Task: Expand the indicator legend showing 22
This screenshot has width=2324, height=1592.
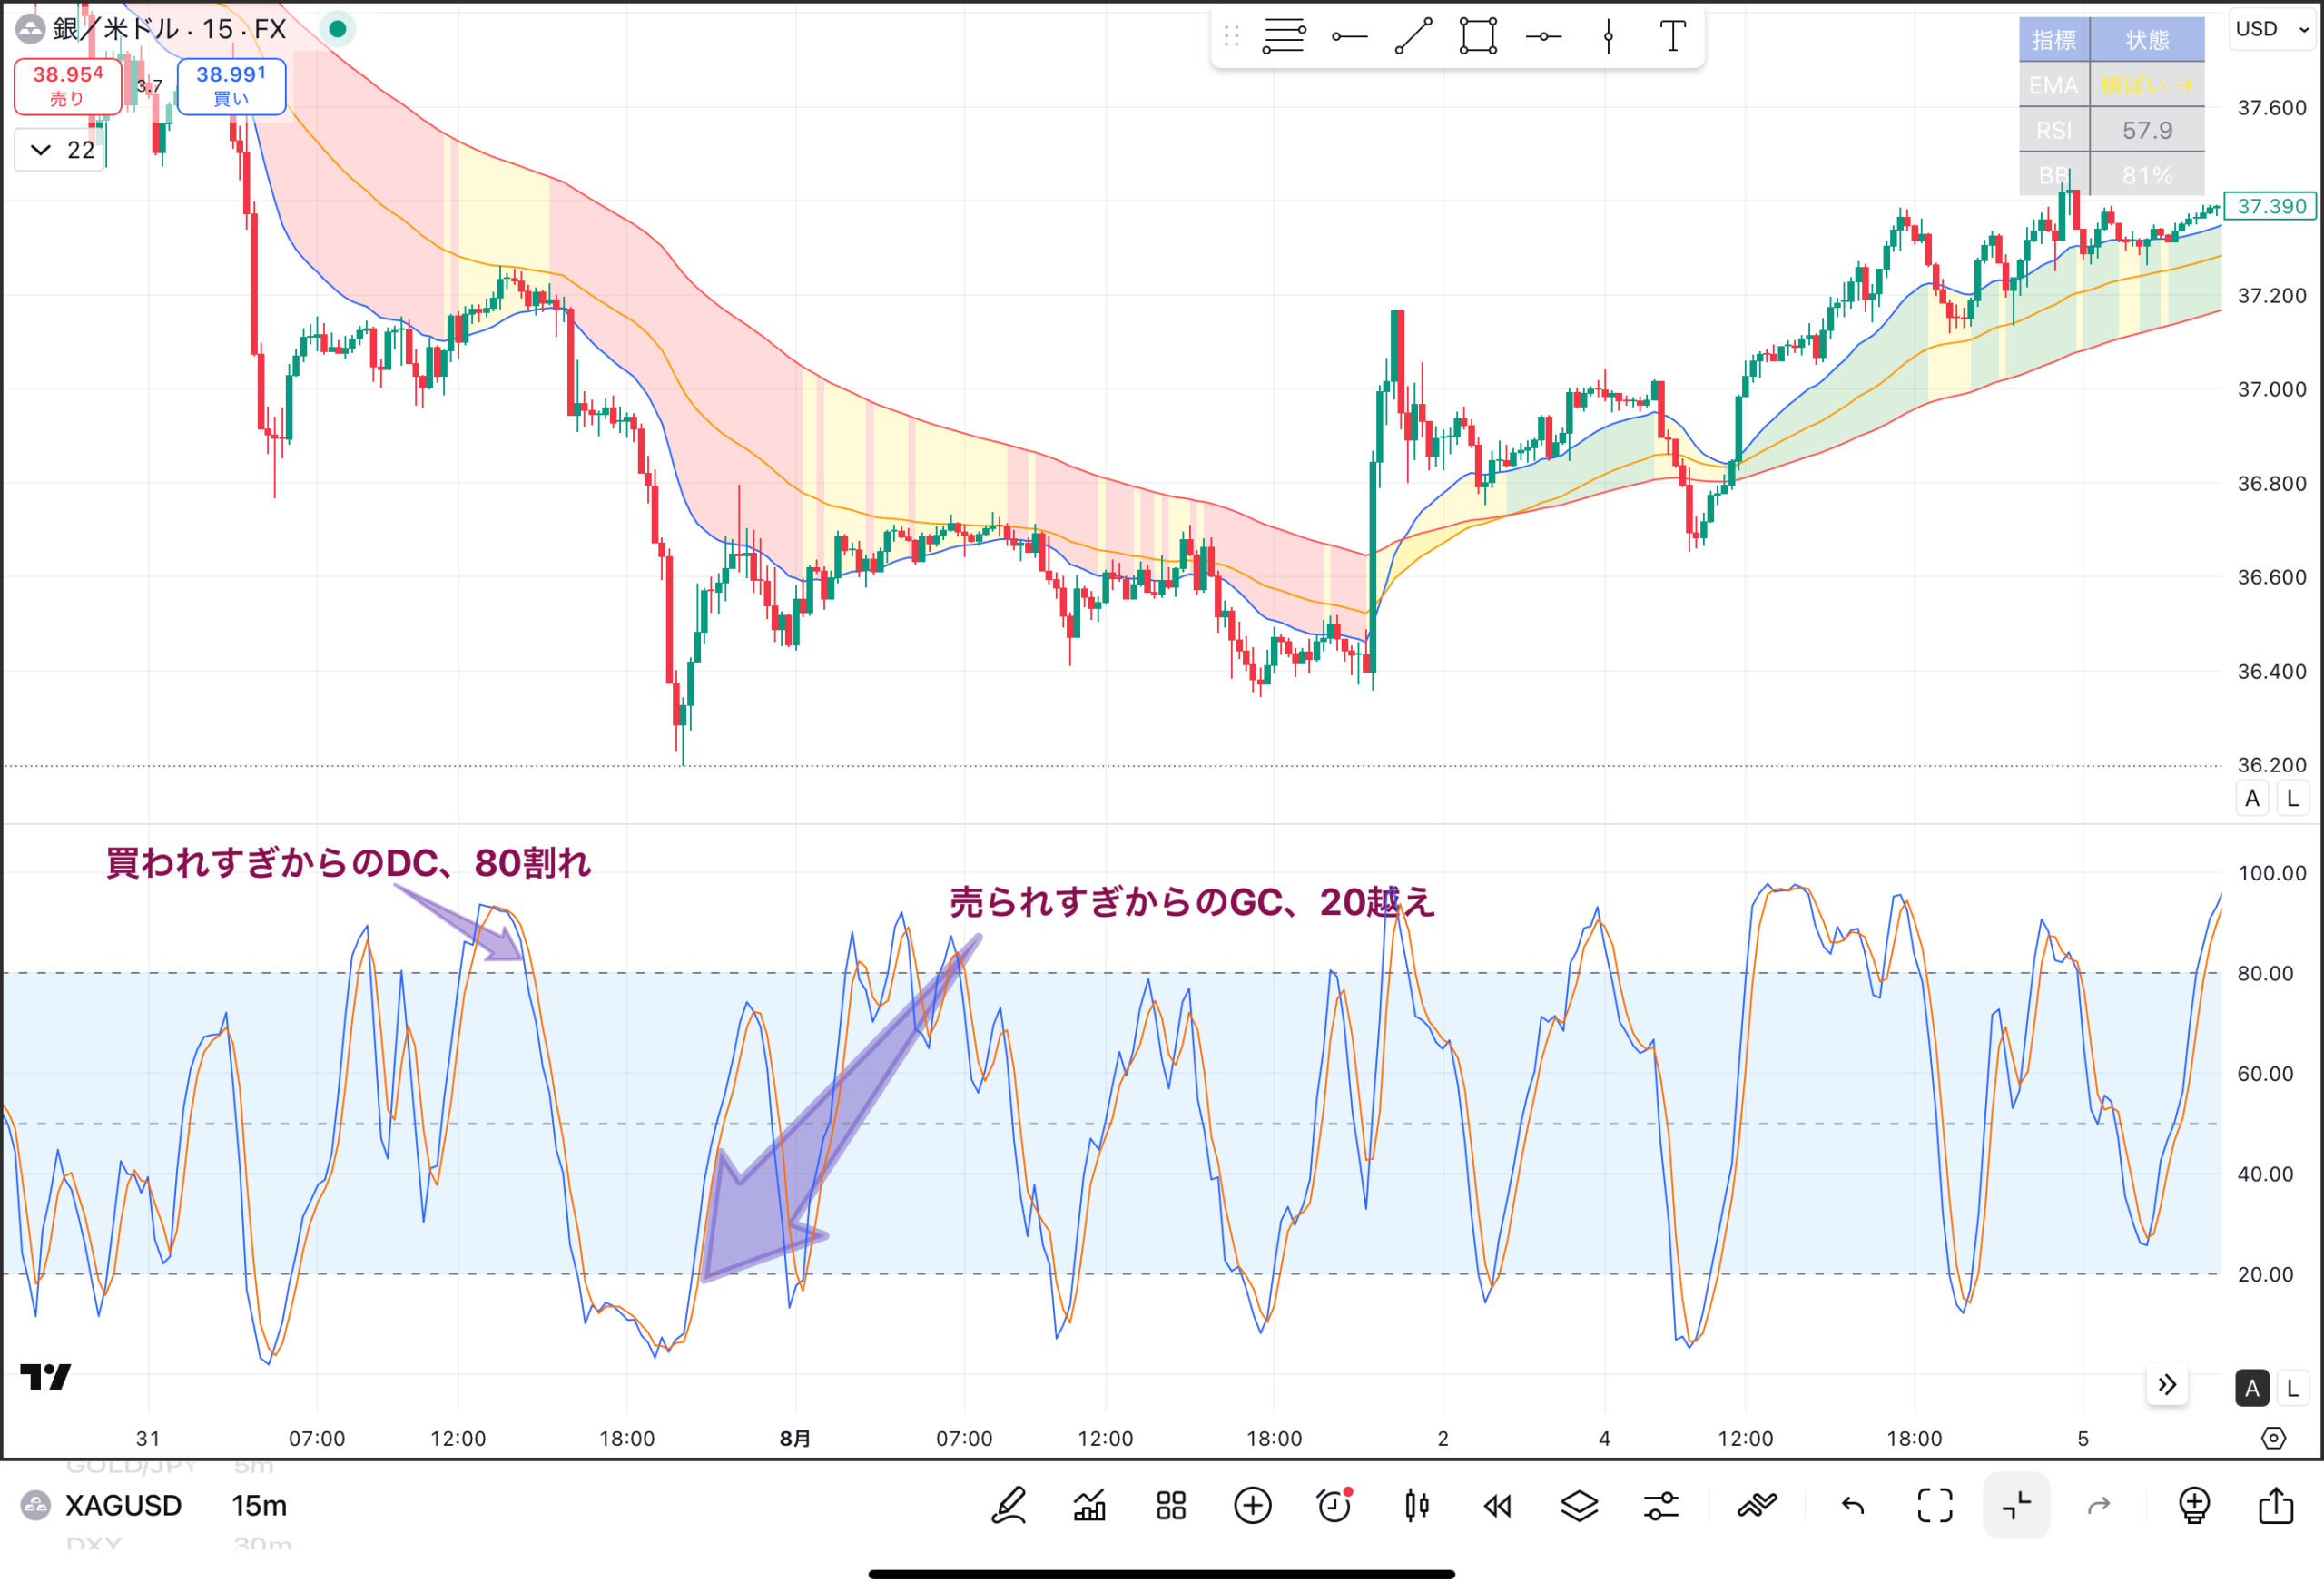Action: pos(60,150)
